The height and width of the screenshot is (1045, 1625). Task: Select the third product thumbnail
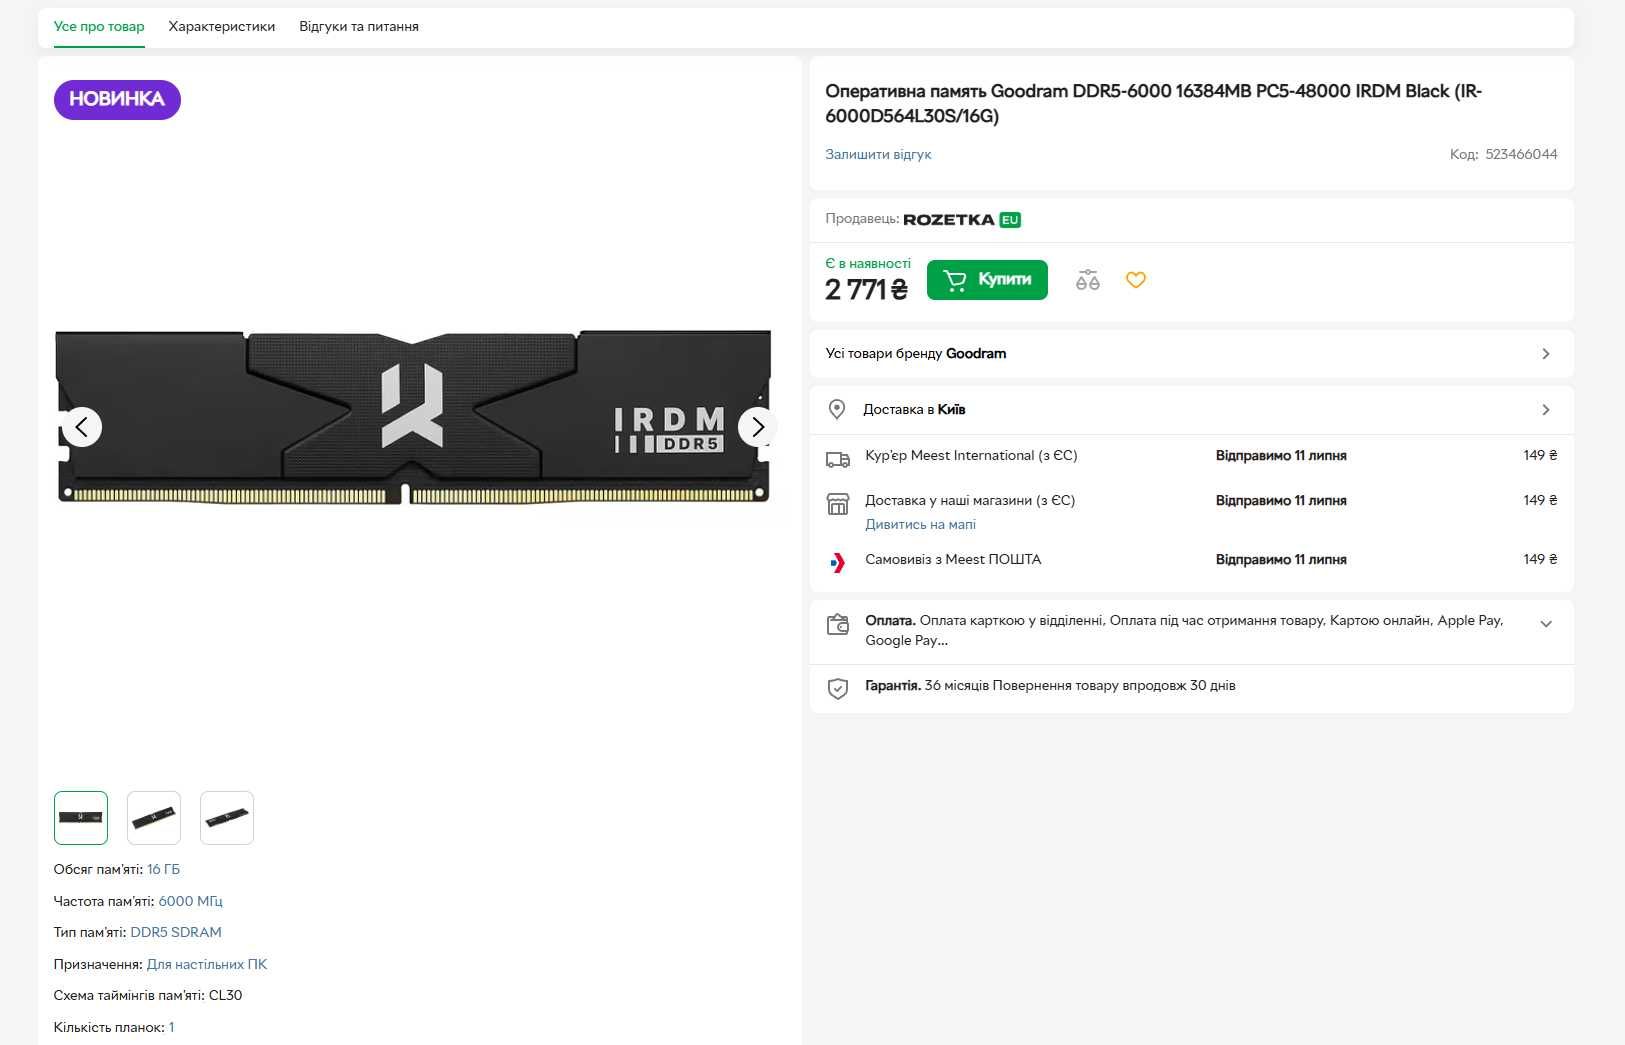pos(227,818)
